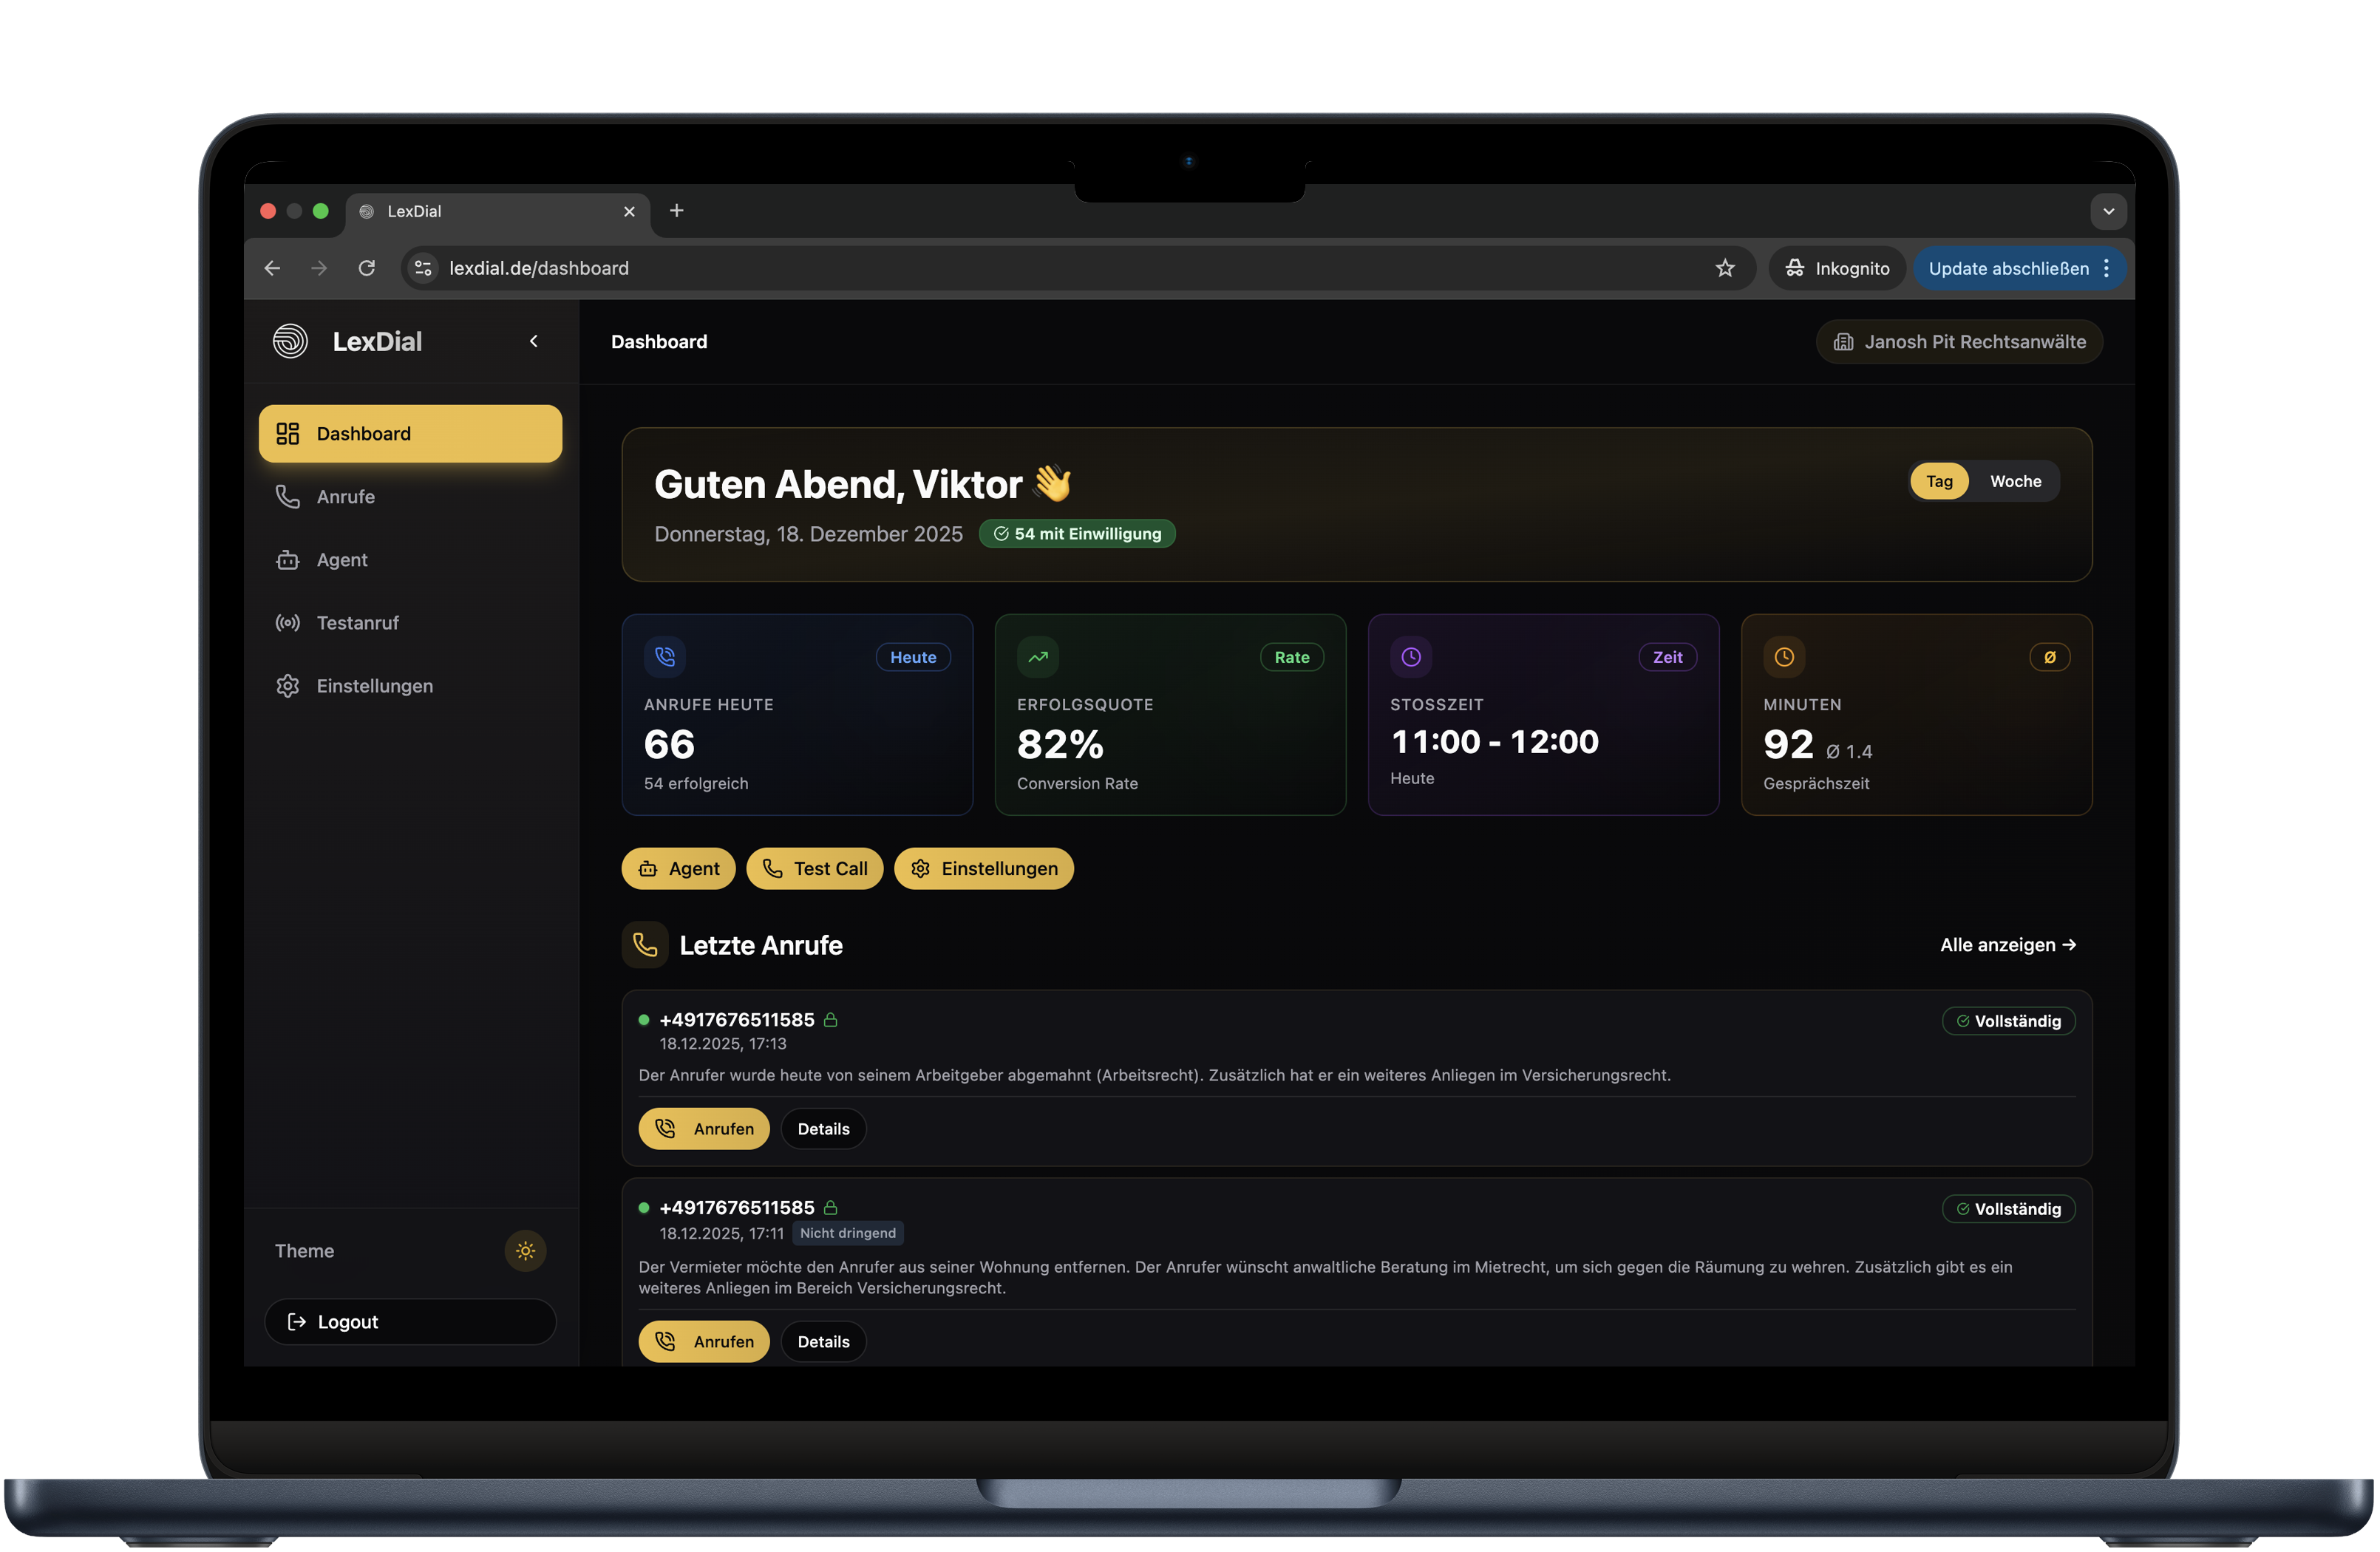Image resolution: width=2380 pixels, height=1552 pixels.
Task: Open new browser tab with plus icon
Action: click(x=677, y=211)
